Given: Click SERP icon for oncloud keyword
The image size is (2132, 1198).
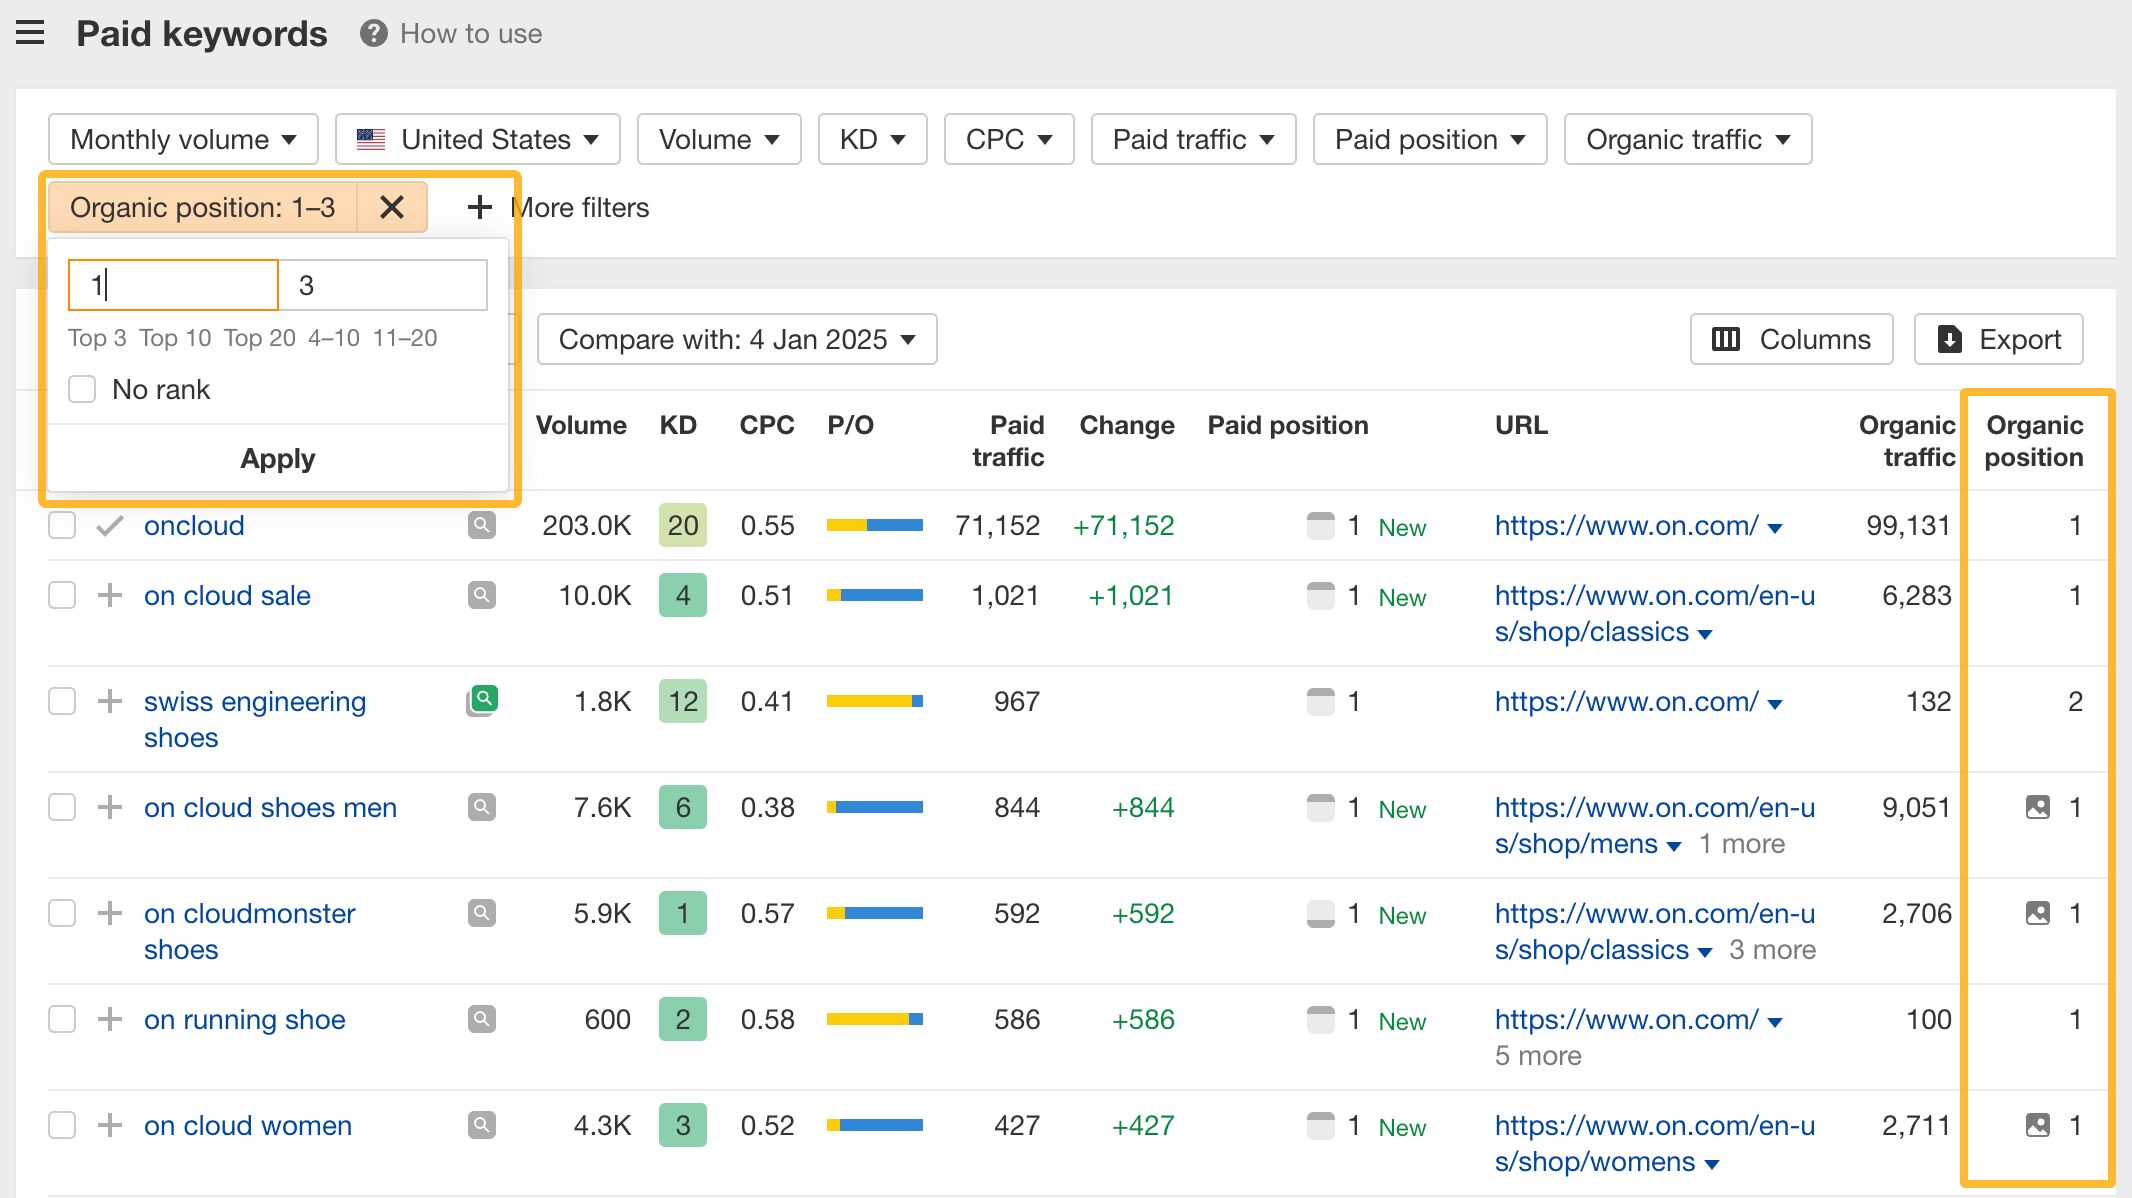Looking at the screenshot, I should click(482, 525).
